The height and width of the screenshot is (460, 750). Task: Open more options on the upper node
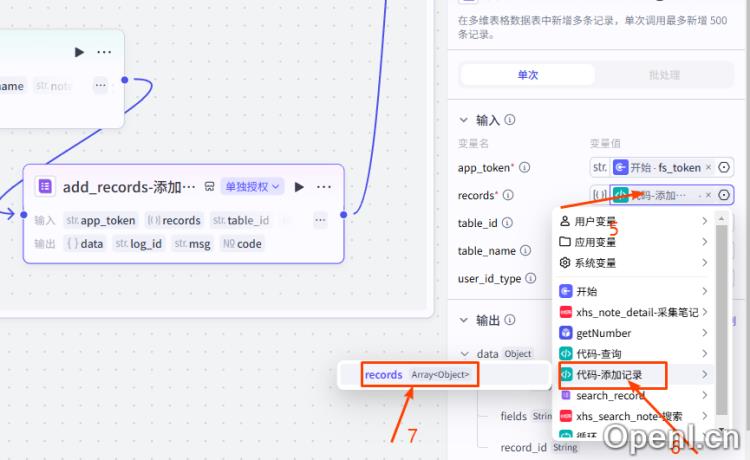pyautogui.click(x=104, y=52)
